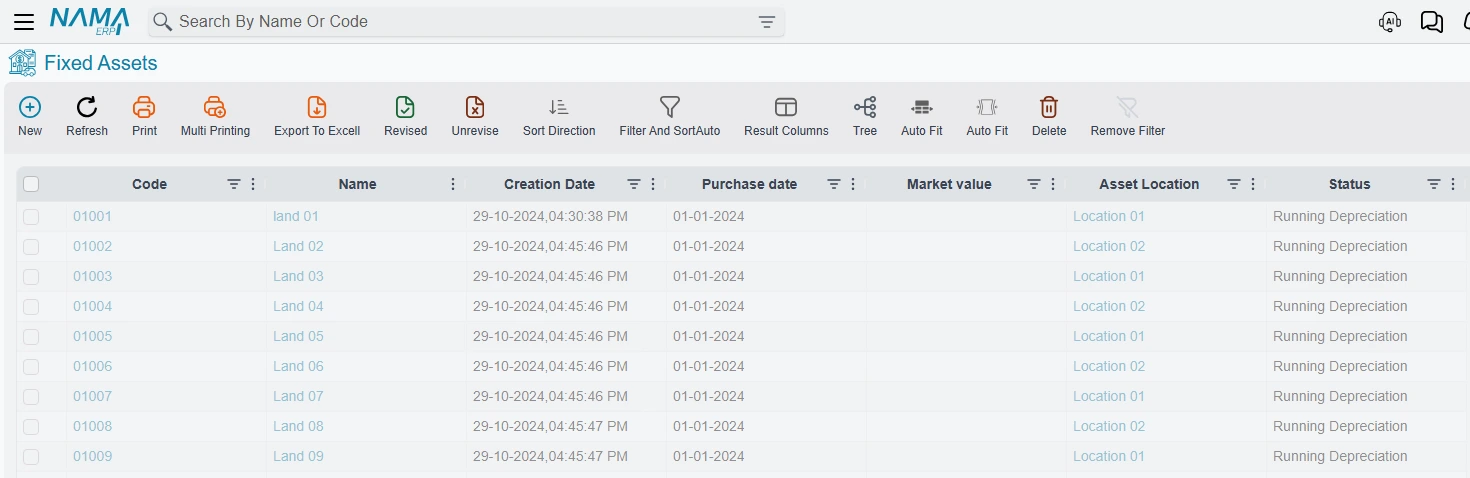Open Status column options menu
The height and width of the screenshot is (478, 1470).
(1453, 184)
